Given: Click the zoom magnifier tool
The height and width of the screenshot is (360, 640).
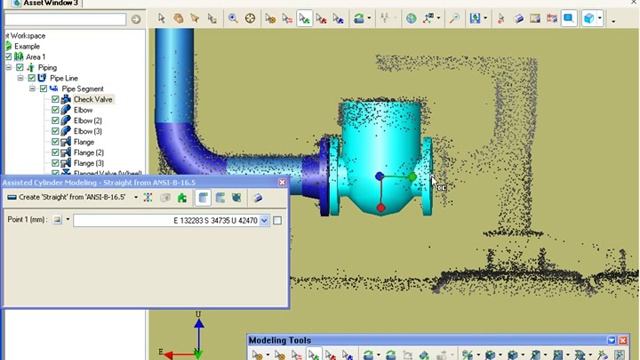Looking at the screenshot, I should [233, 18].
